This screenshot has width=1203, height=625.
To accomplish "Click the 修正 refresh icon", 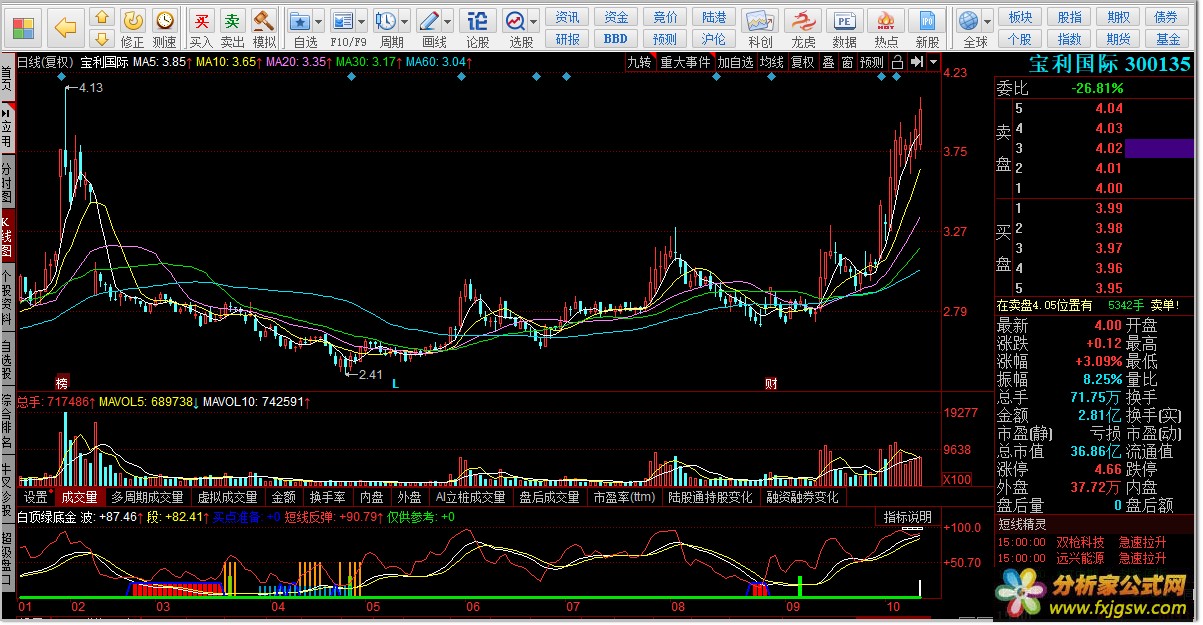I will [132, 20].
